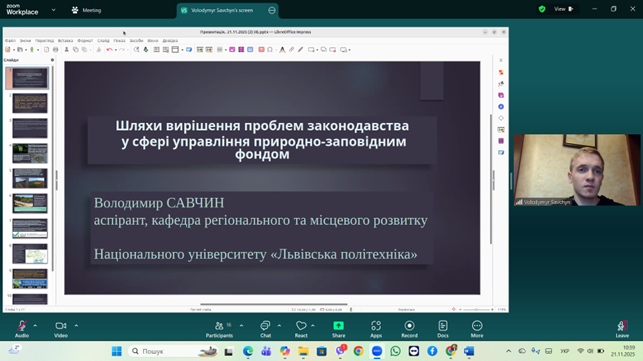Open the React emoji menu
This screenshot has width=643, height=361.
301,329
